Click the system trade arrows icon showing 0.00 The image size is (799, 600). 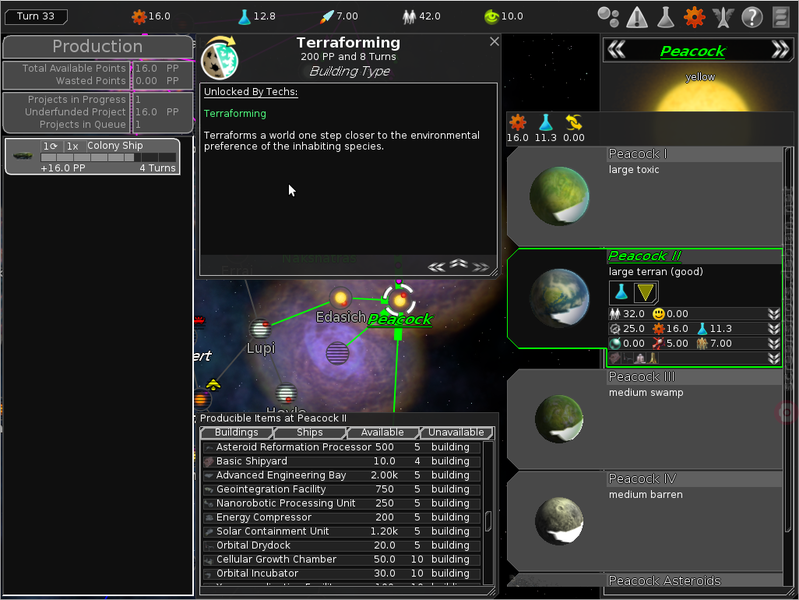pyautogui.click(x=574, y=123)
